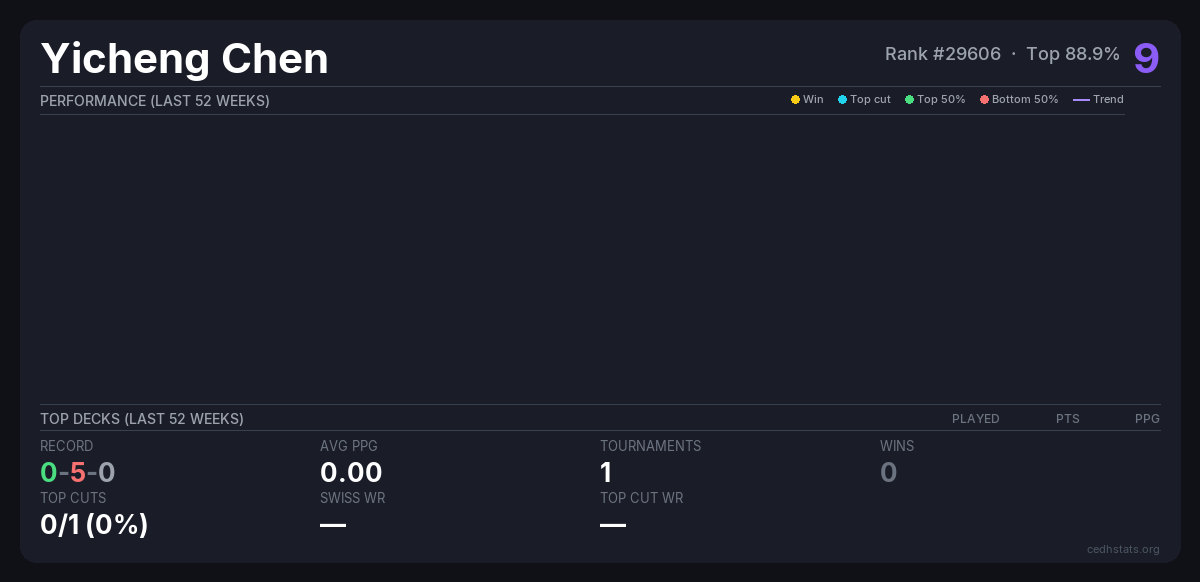The image size is (1200, 582).
Task: Click the cyan Top cut legend dot
Action: [x=842, y=100]
